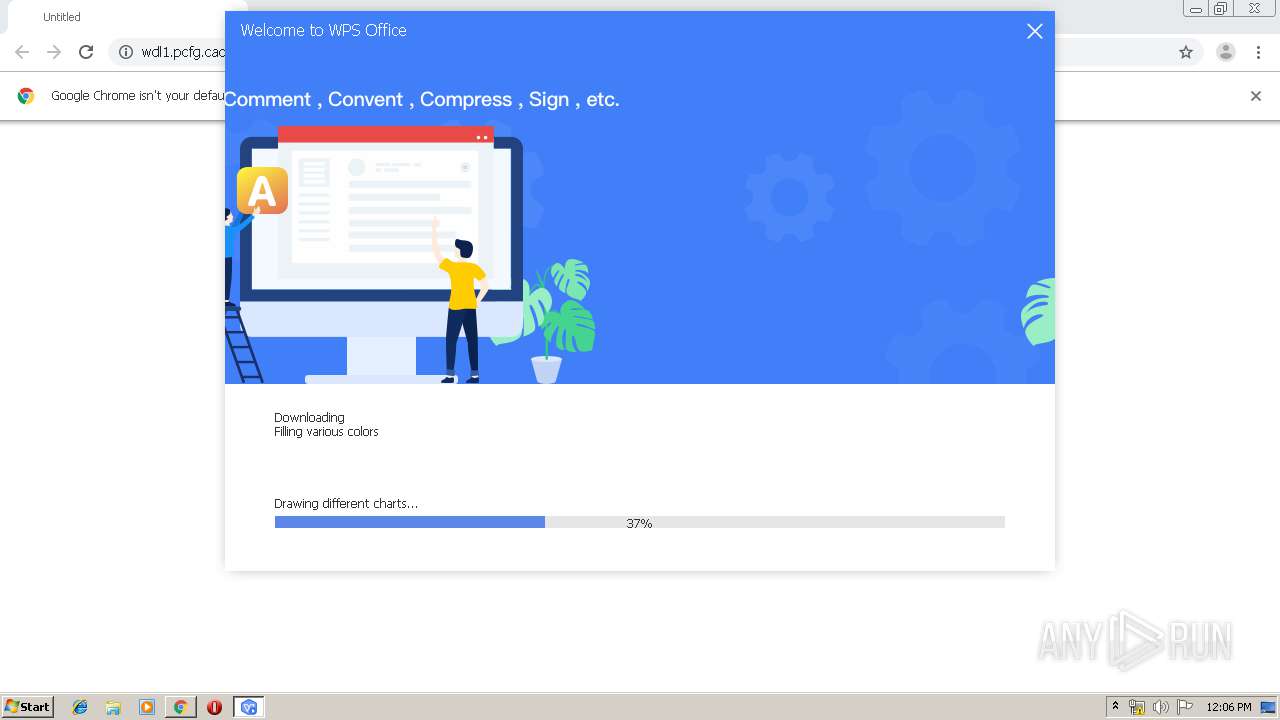Open the Chrome profile avatar menu
The height and width of the screenshot is (720, 1280).
point(1226,52)
